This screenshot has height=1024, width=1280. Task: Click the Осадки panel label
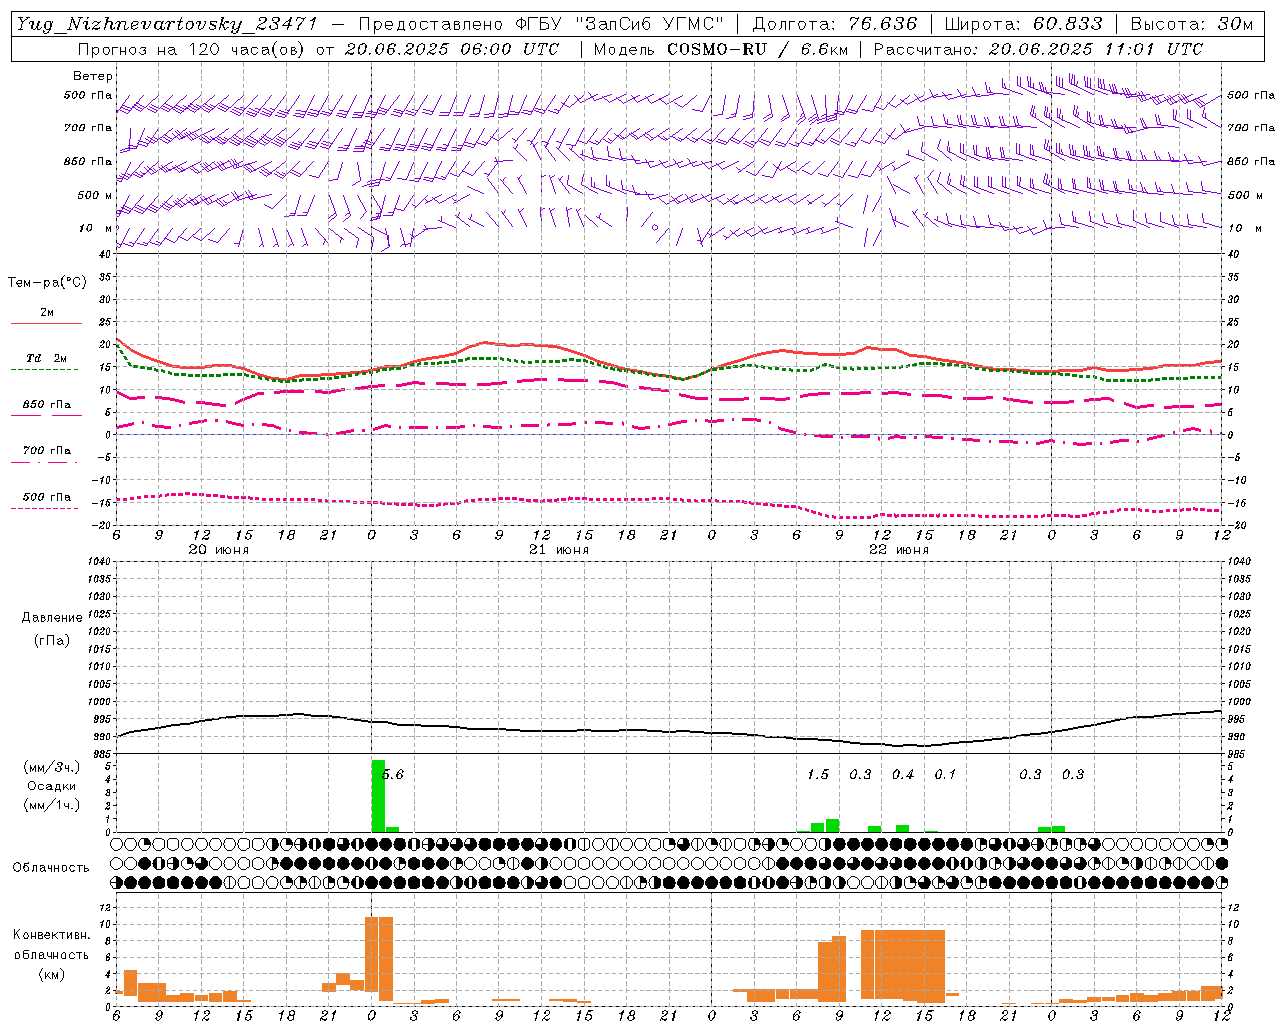coord(52,786)
